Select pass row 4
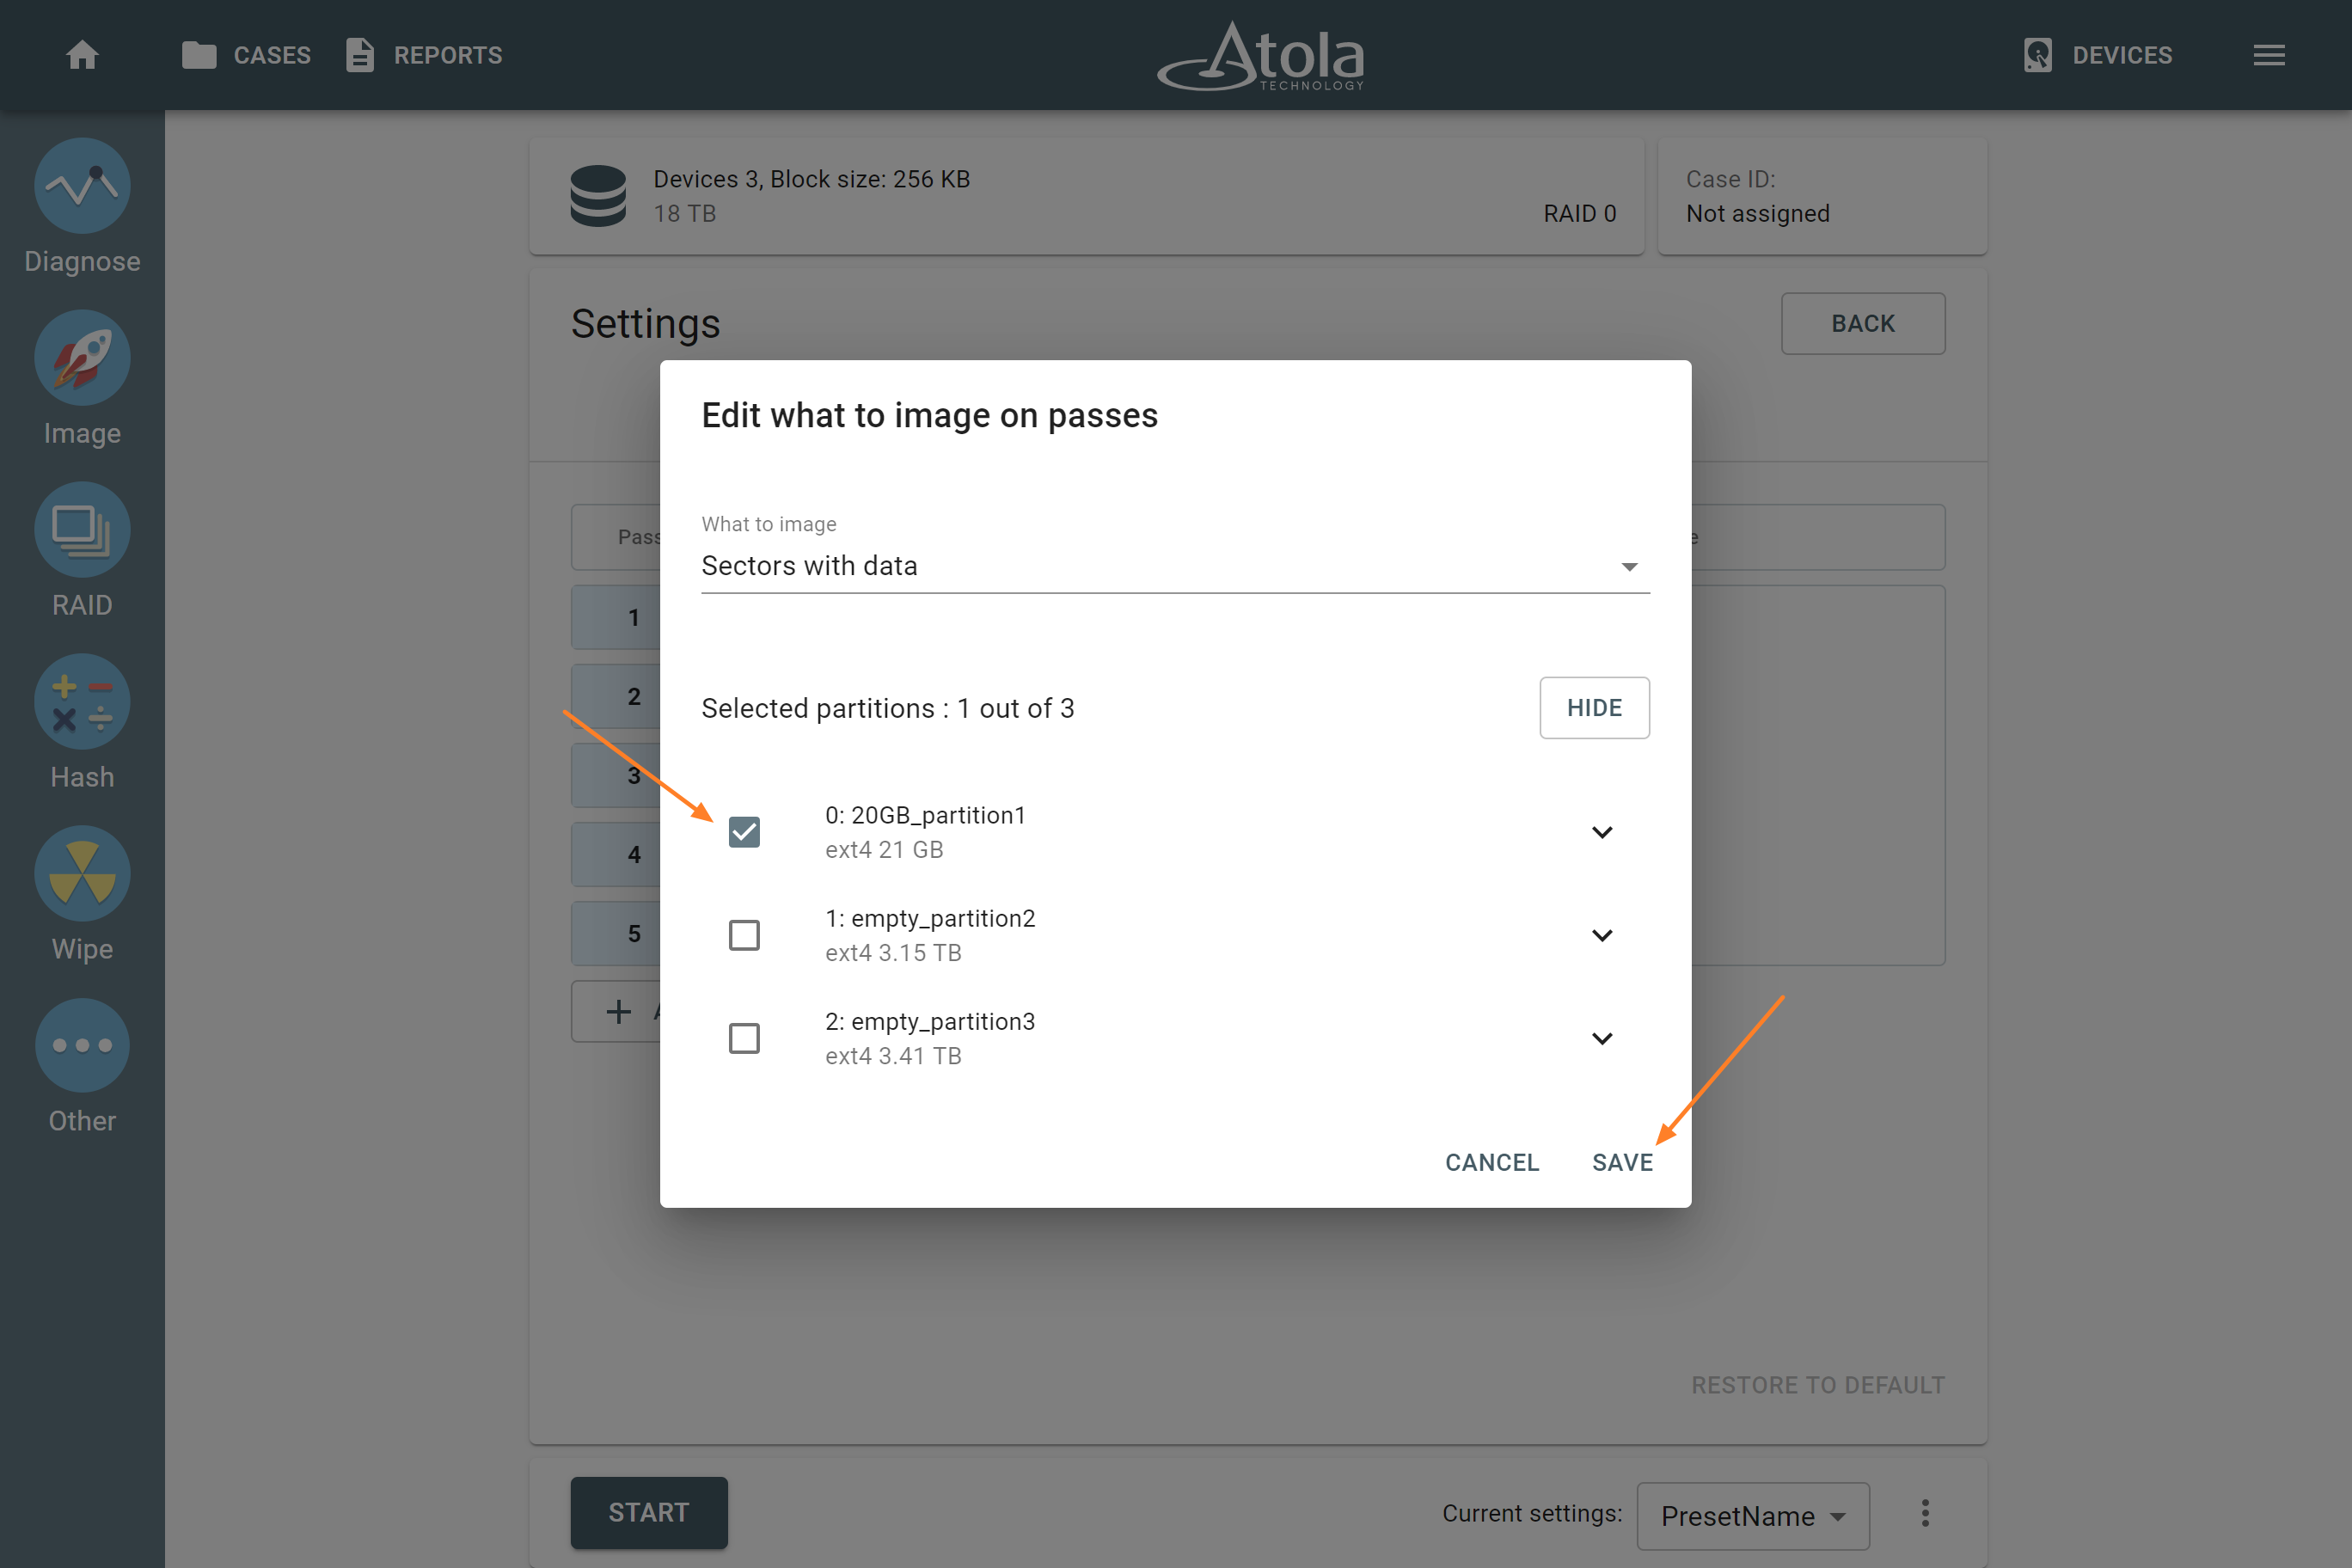The width and height of the screenshot is (2352, 1568). pyautogui.click(x=616, y=854)
